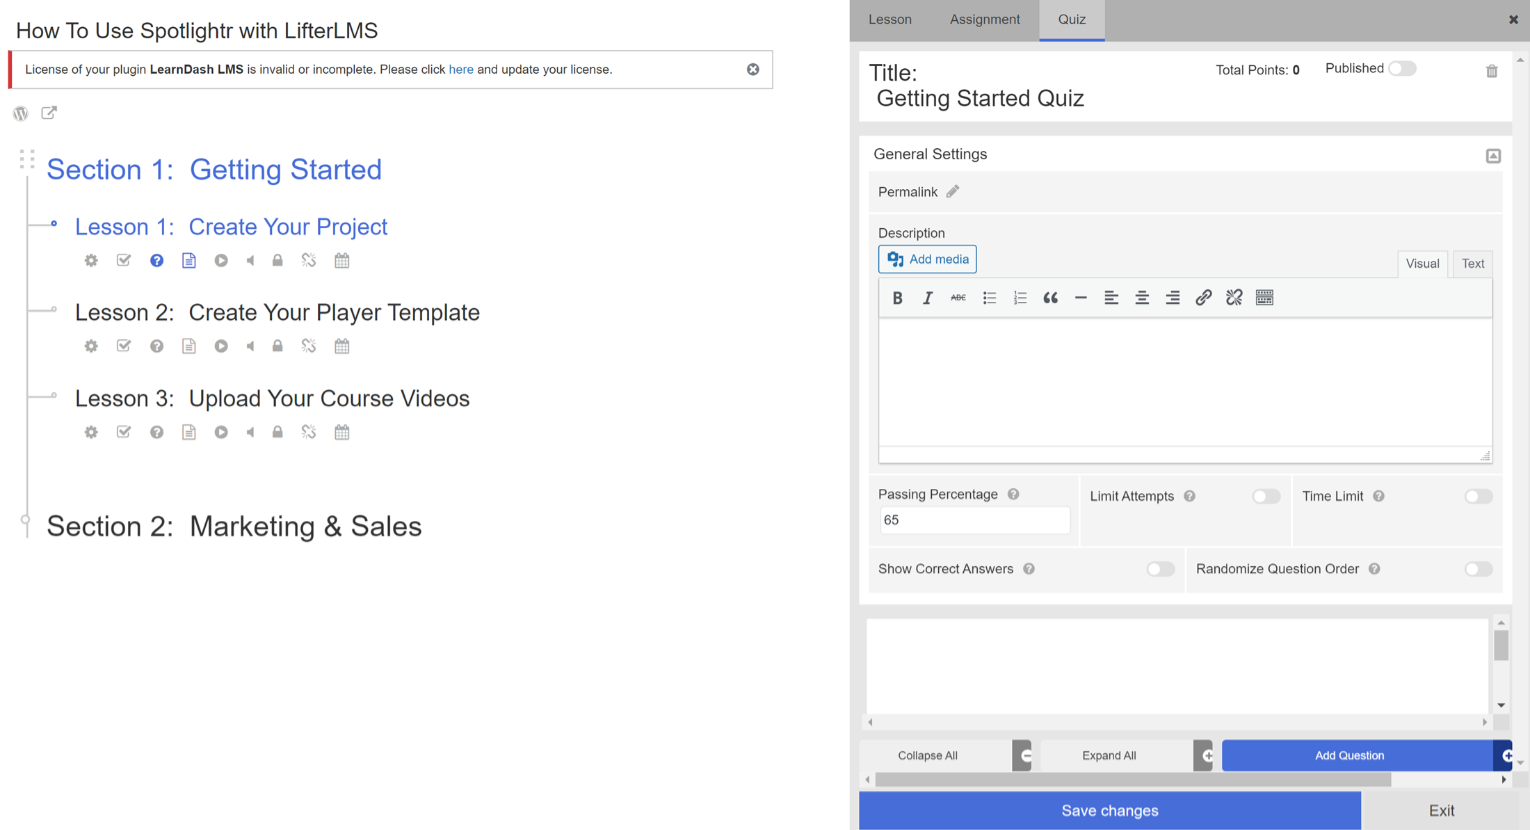The height and width of the screenshot is (830, 1530).
Task: Open the quiz question-mark icon for Lesson 2
Action: (157, 347)
